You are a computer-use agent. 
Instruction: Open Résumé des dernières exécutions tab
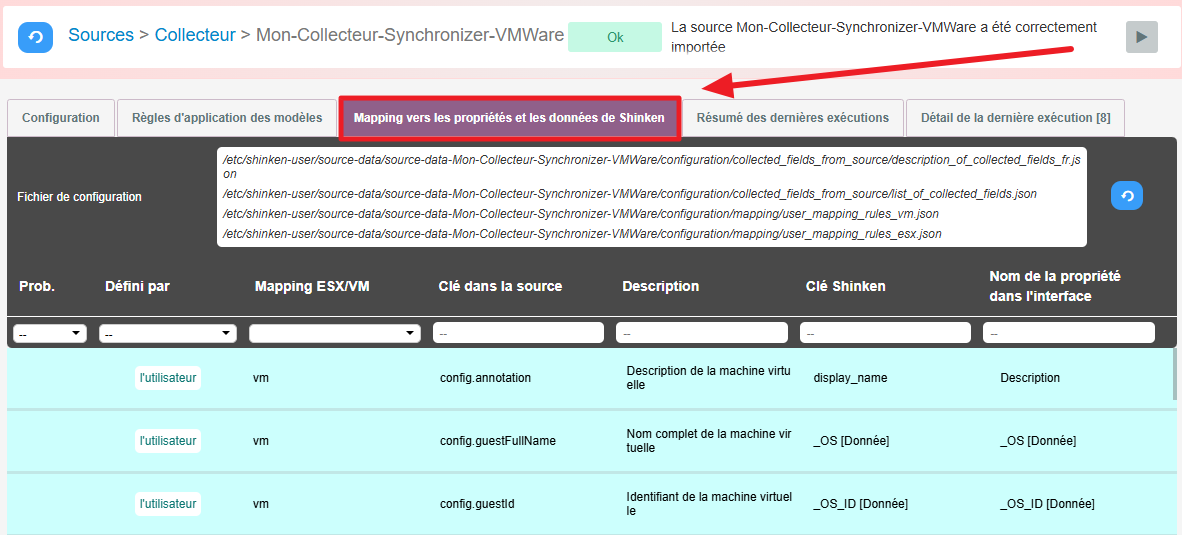tap(793, 118)
